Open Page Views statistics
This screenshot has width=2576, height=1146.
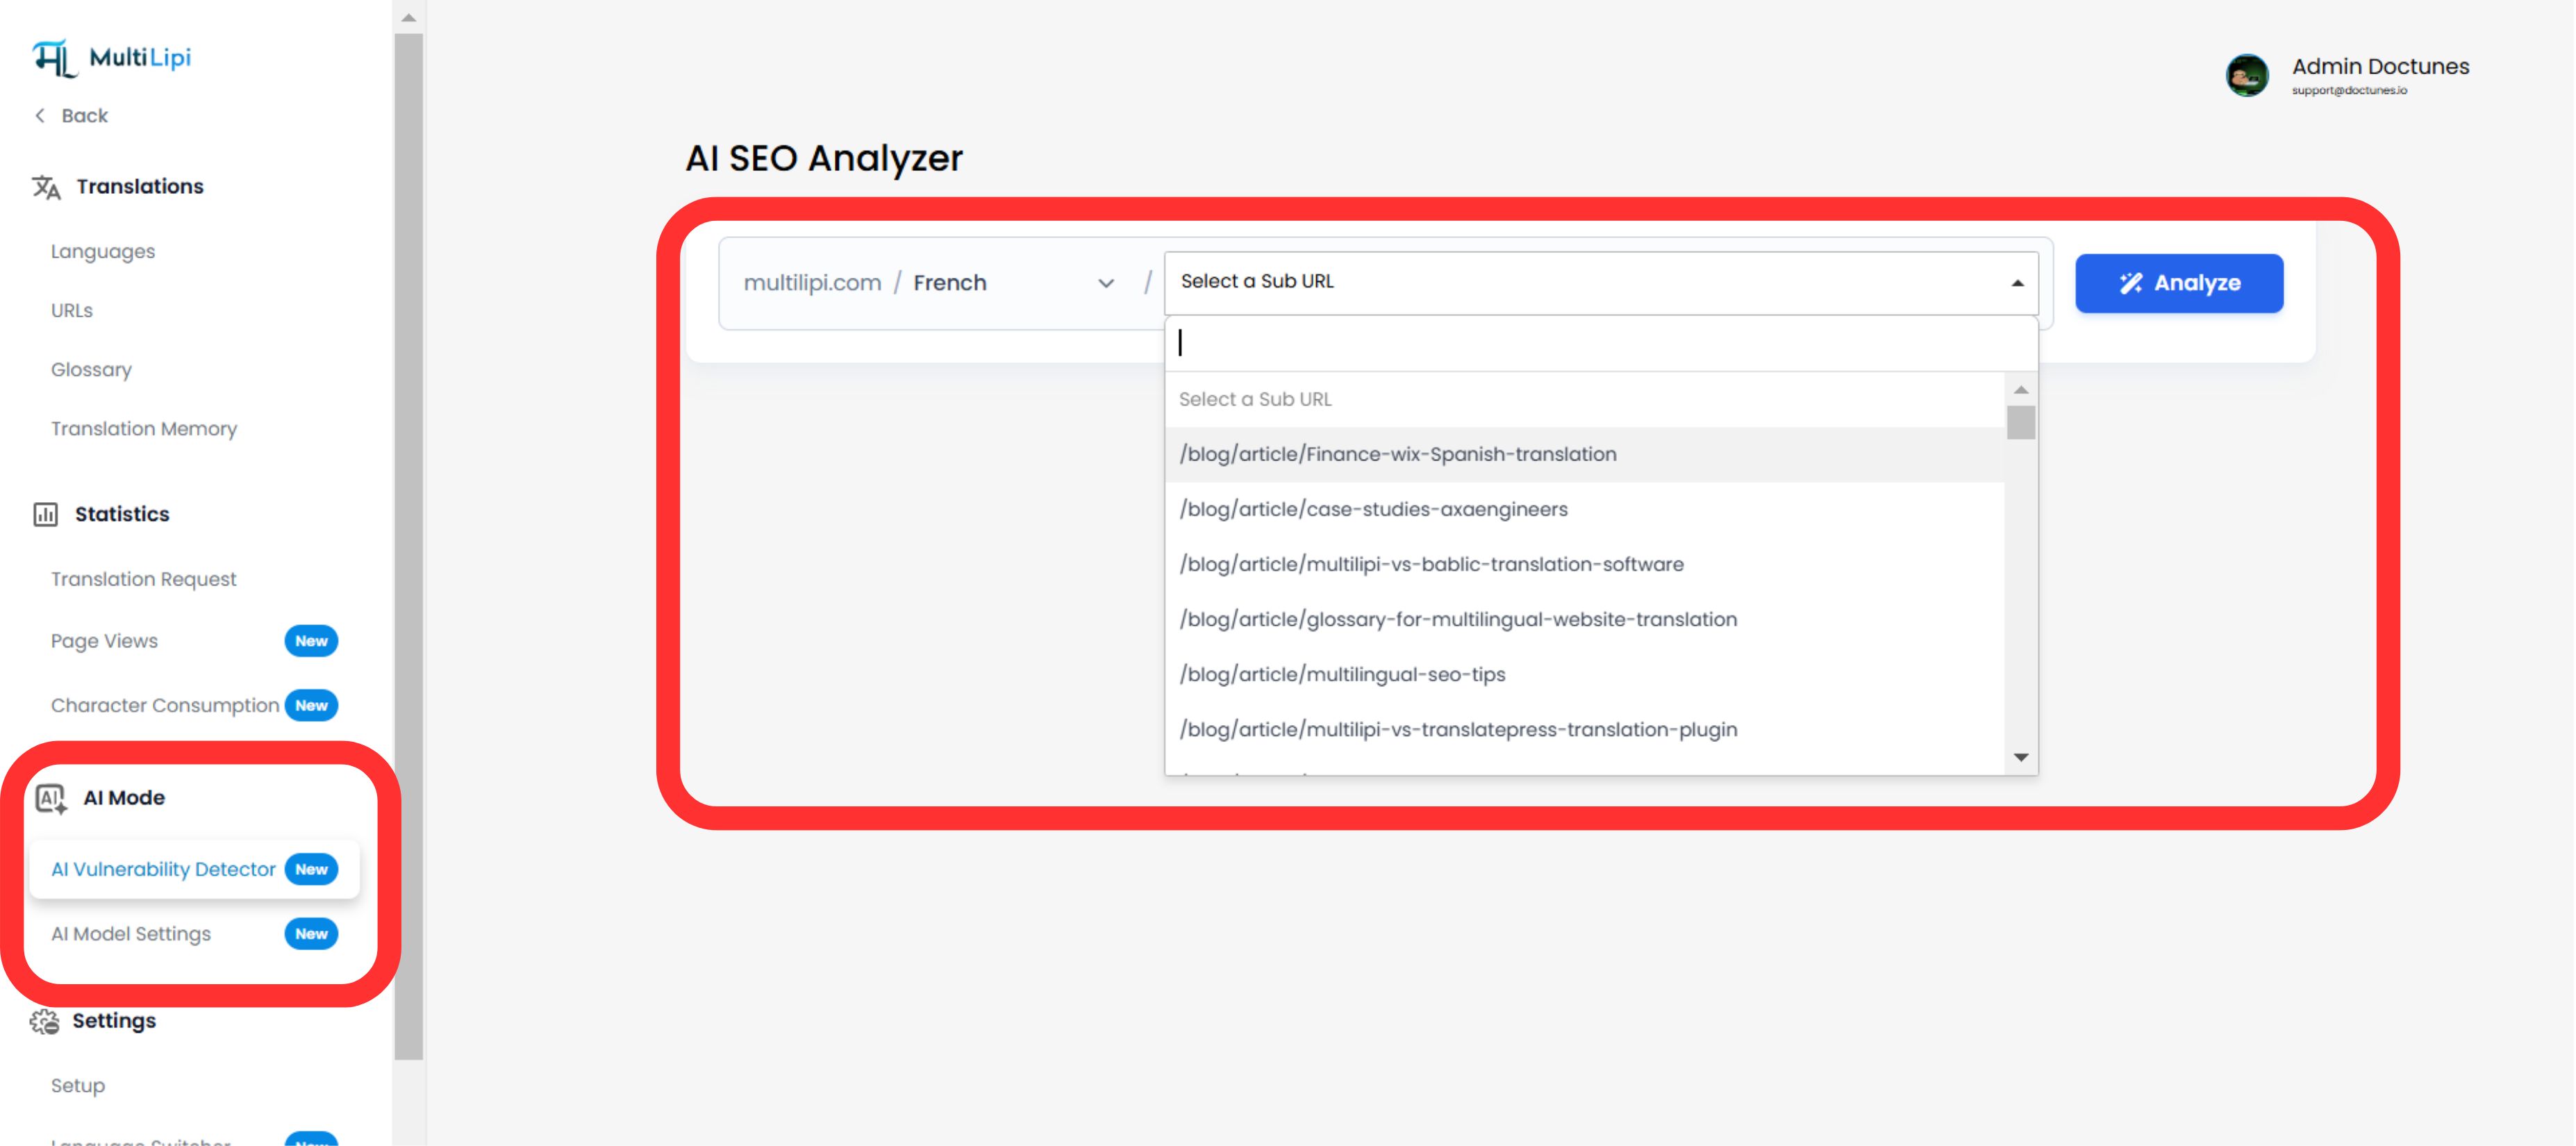(x=104, y=641)
